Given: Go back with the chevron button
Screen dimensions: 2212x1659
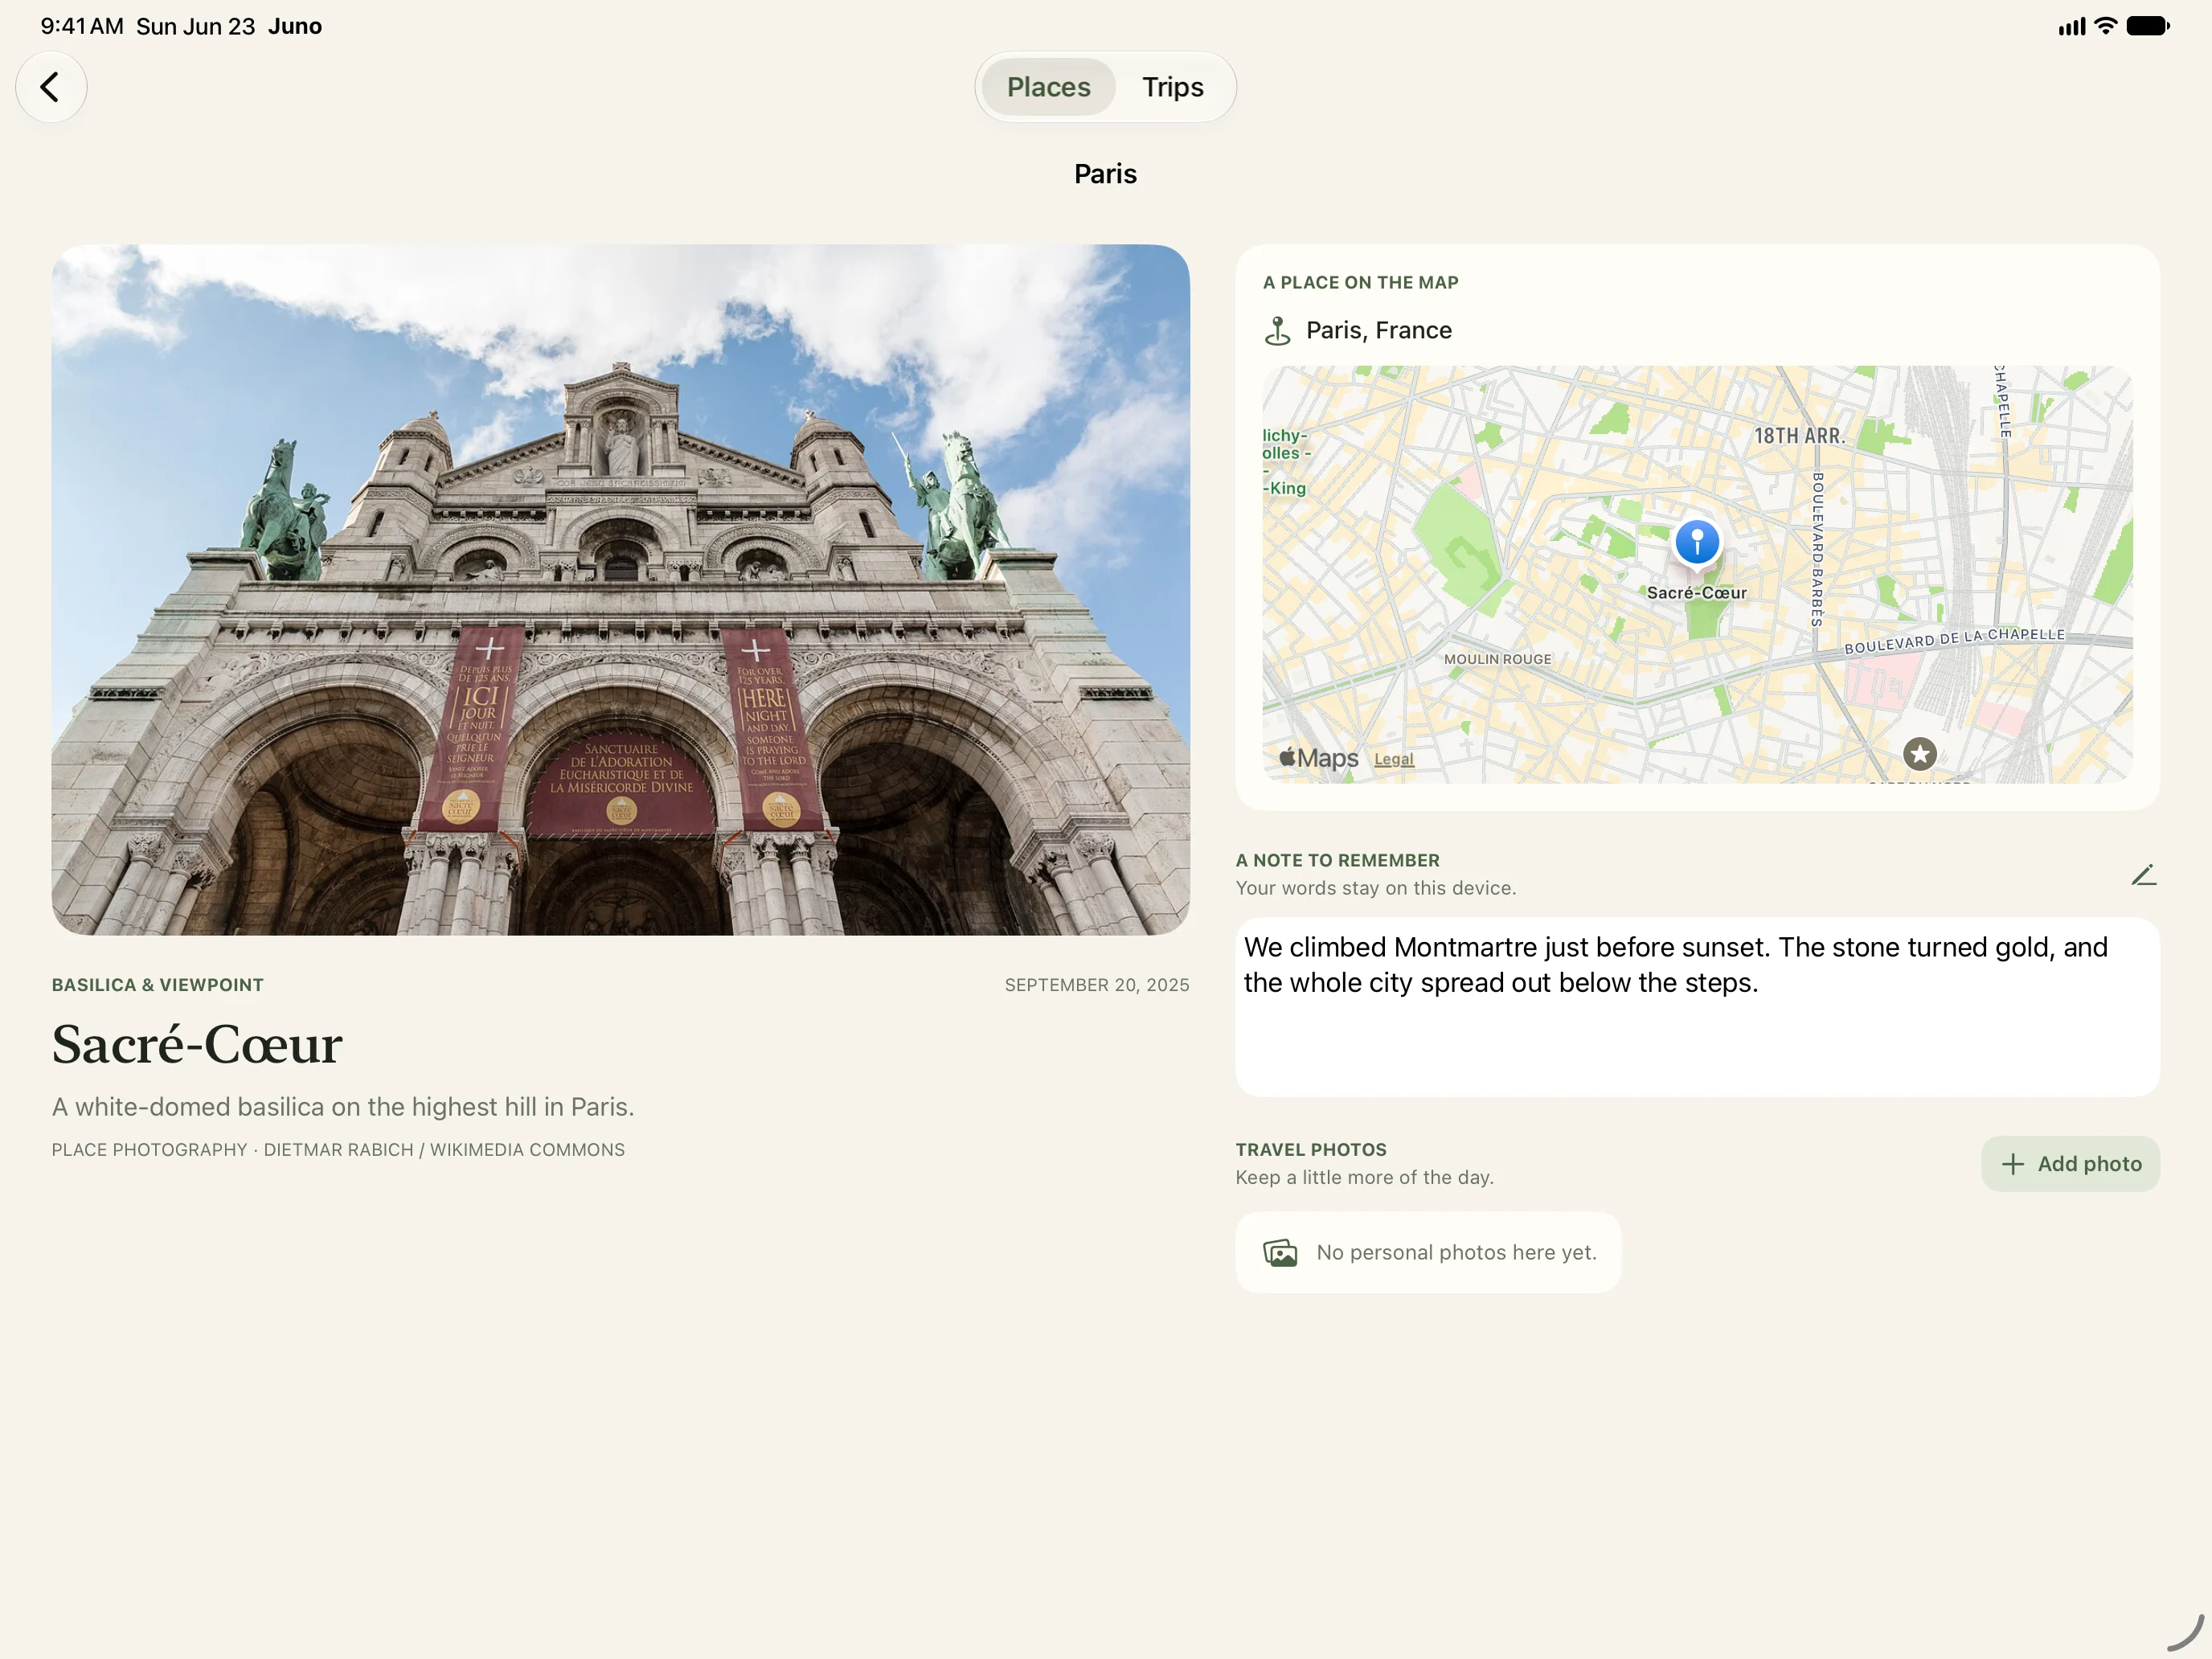Looking at the screenshot, I should pos(51,87).
